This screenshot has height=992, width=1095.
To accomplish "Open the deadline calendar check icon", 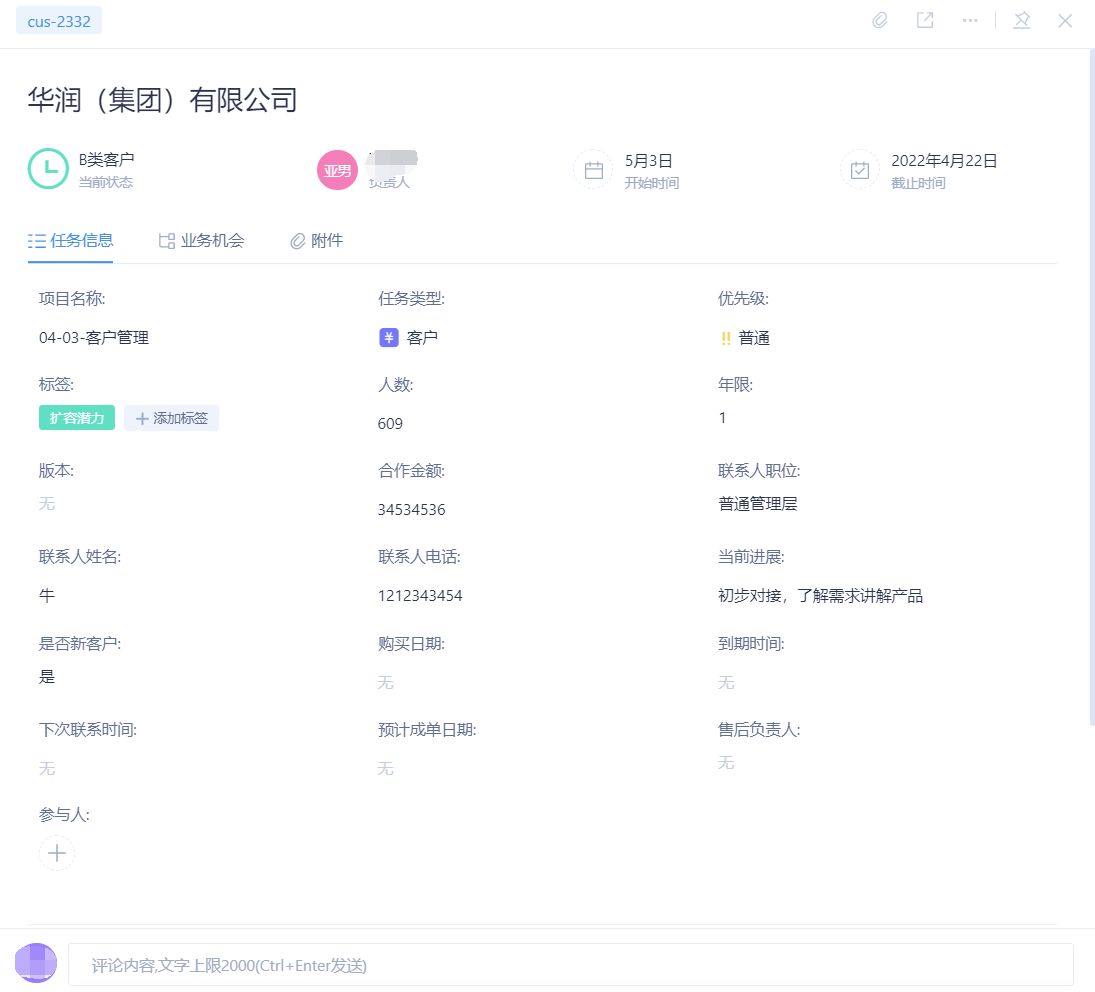I will 860,170.
